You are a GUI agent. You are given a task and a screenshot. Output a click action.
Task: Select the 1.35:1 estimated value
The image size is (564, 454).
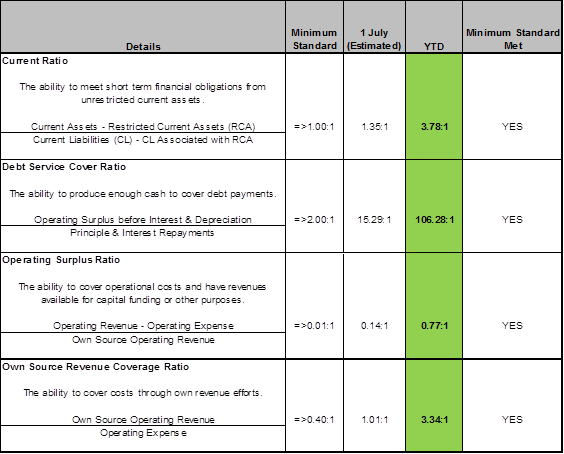(x=374, y=127)
